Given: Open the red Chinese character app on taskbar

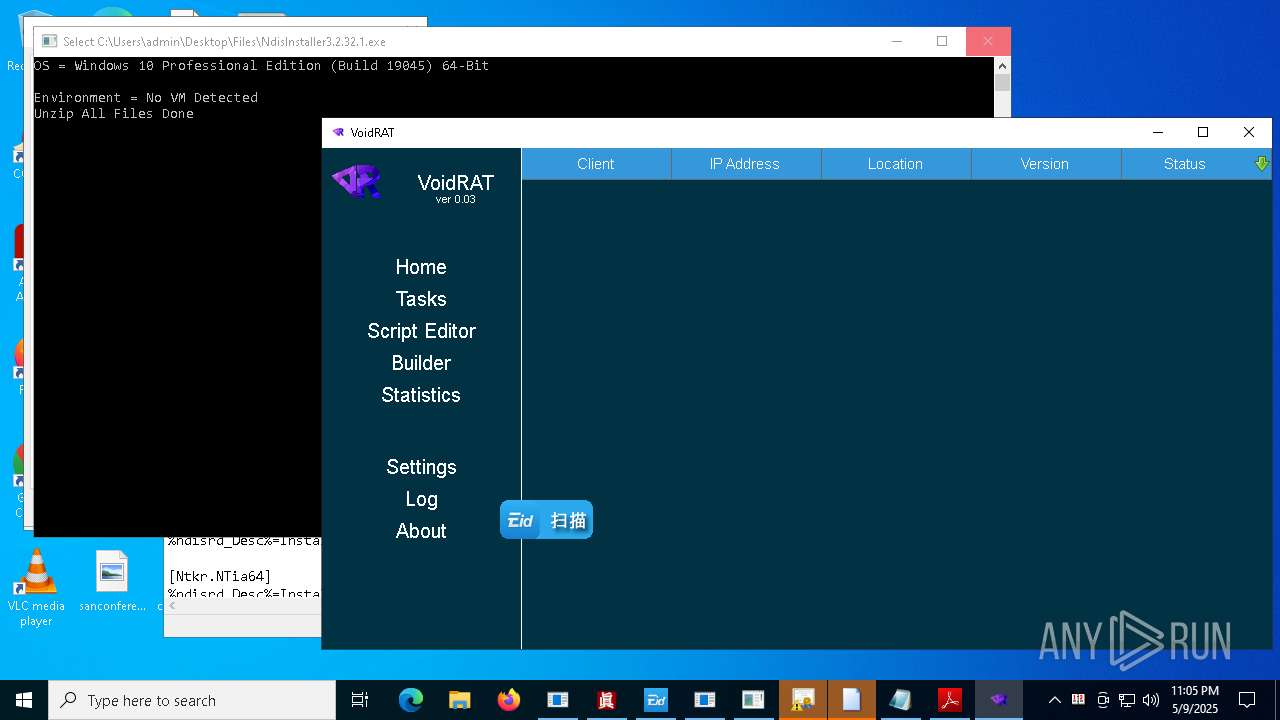Looking at the screenshot, I should [x=607, y=700].
